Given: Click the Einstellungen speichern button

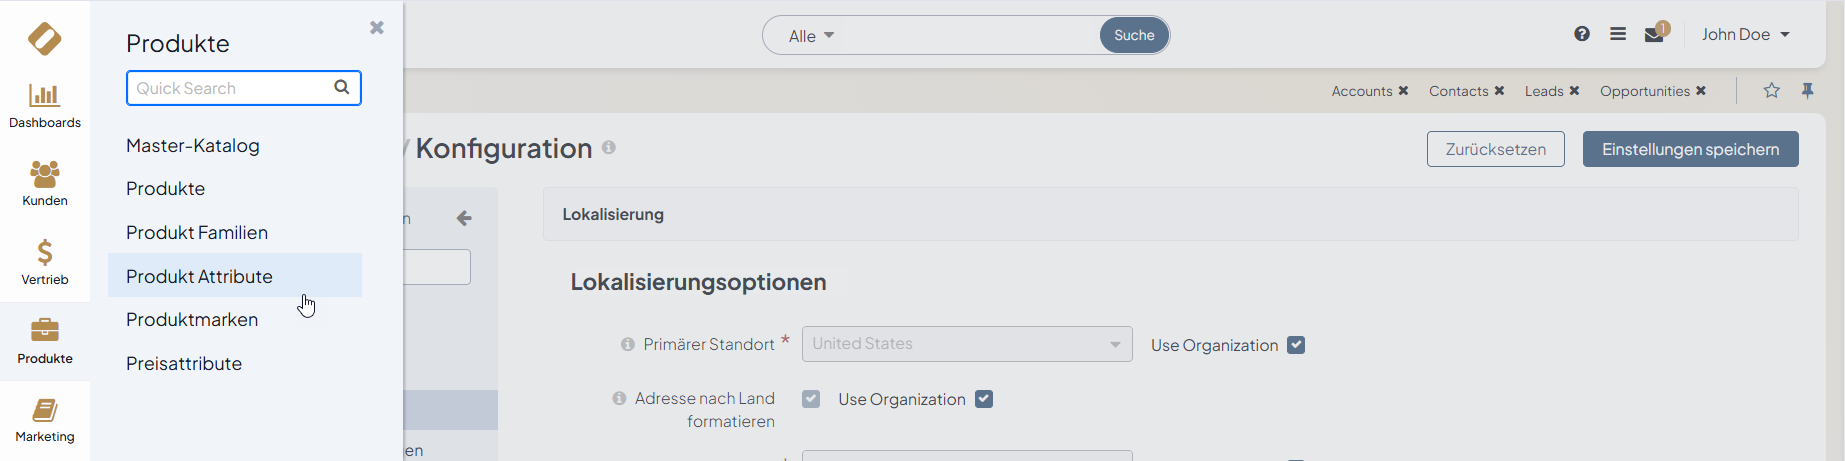Looking at the screenshot, I should point(1690,149).
